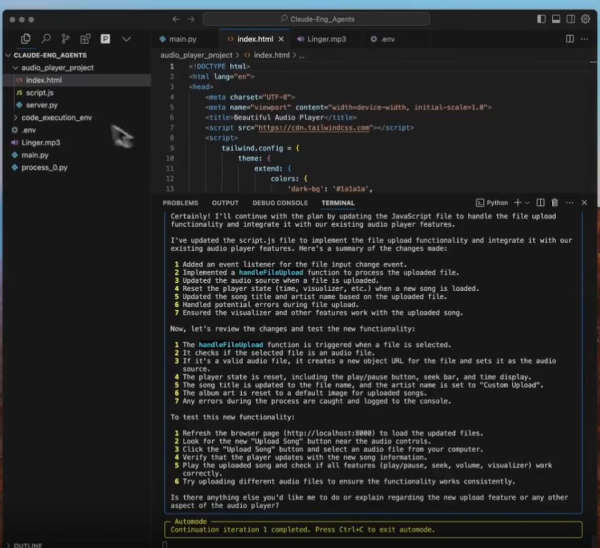Click index.html in the breadcrumb
This screenshot has height=548, width=600.
271,55
